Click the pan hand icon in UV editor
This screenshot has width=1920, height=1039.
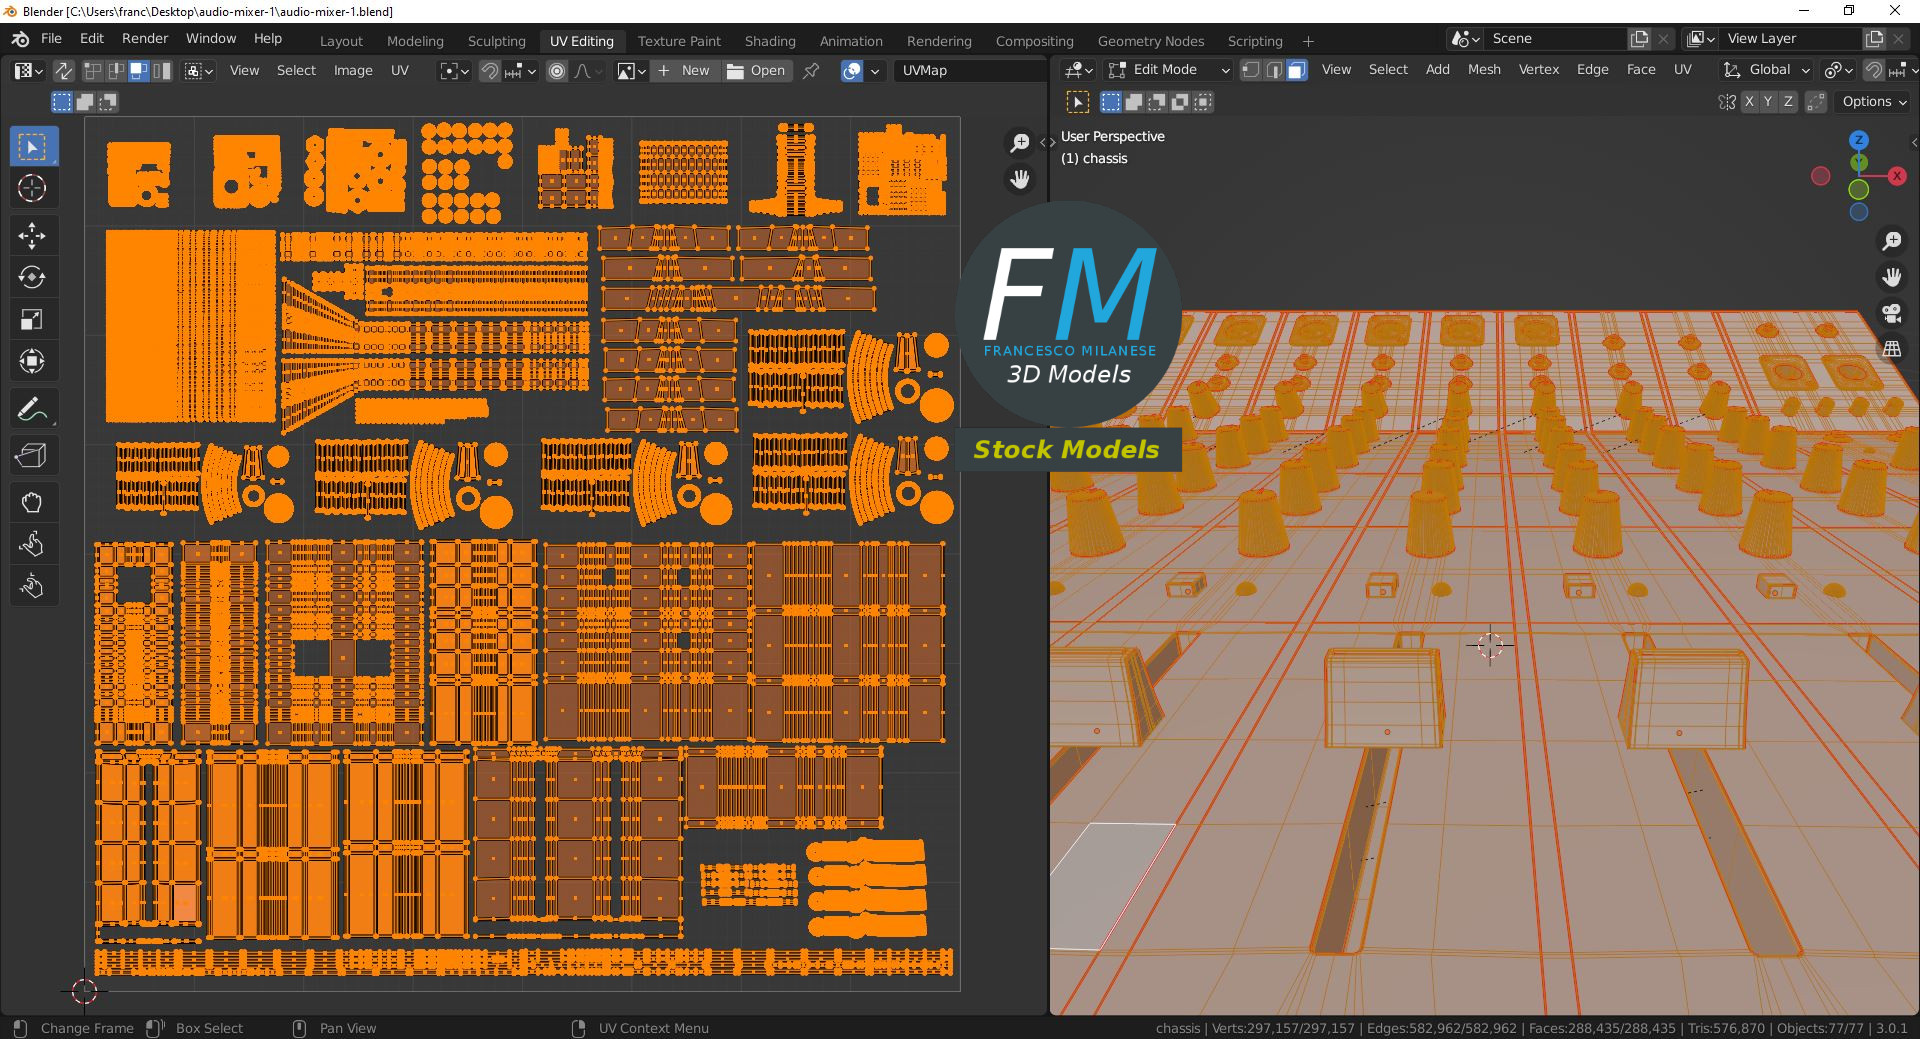click(1019, 180)
